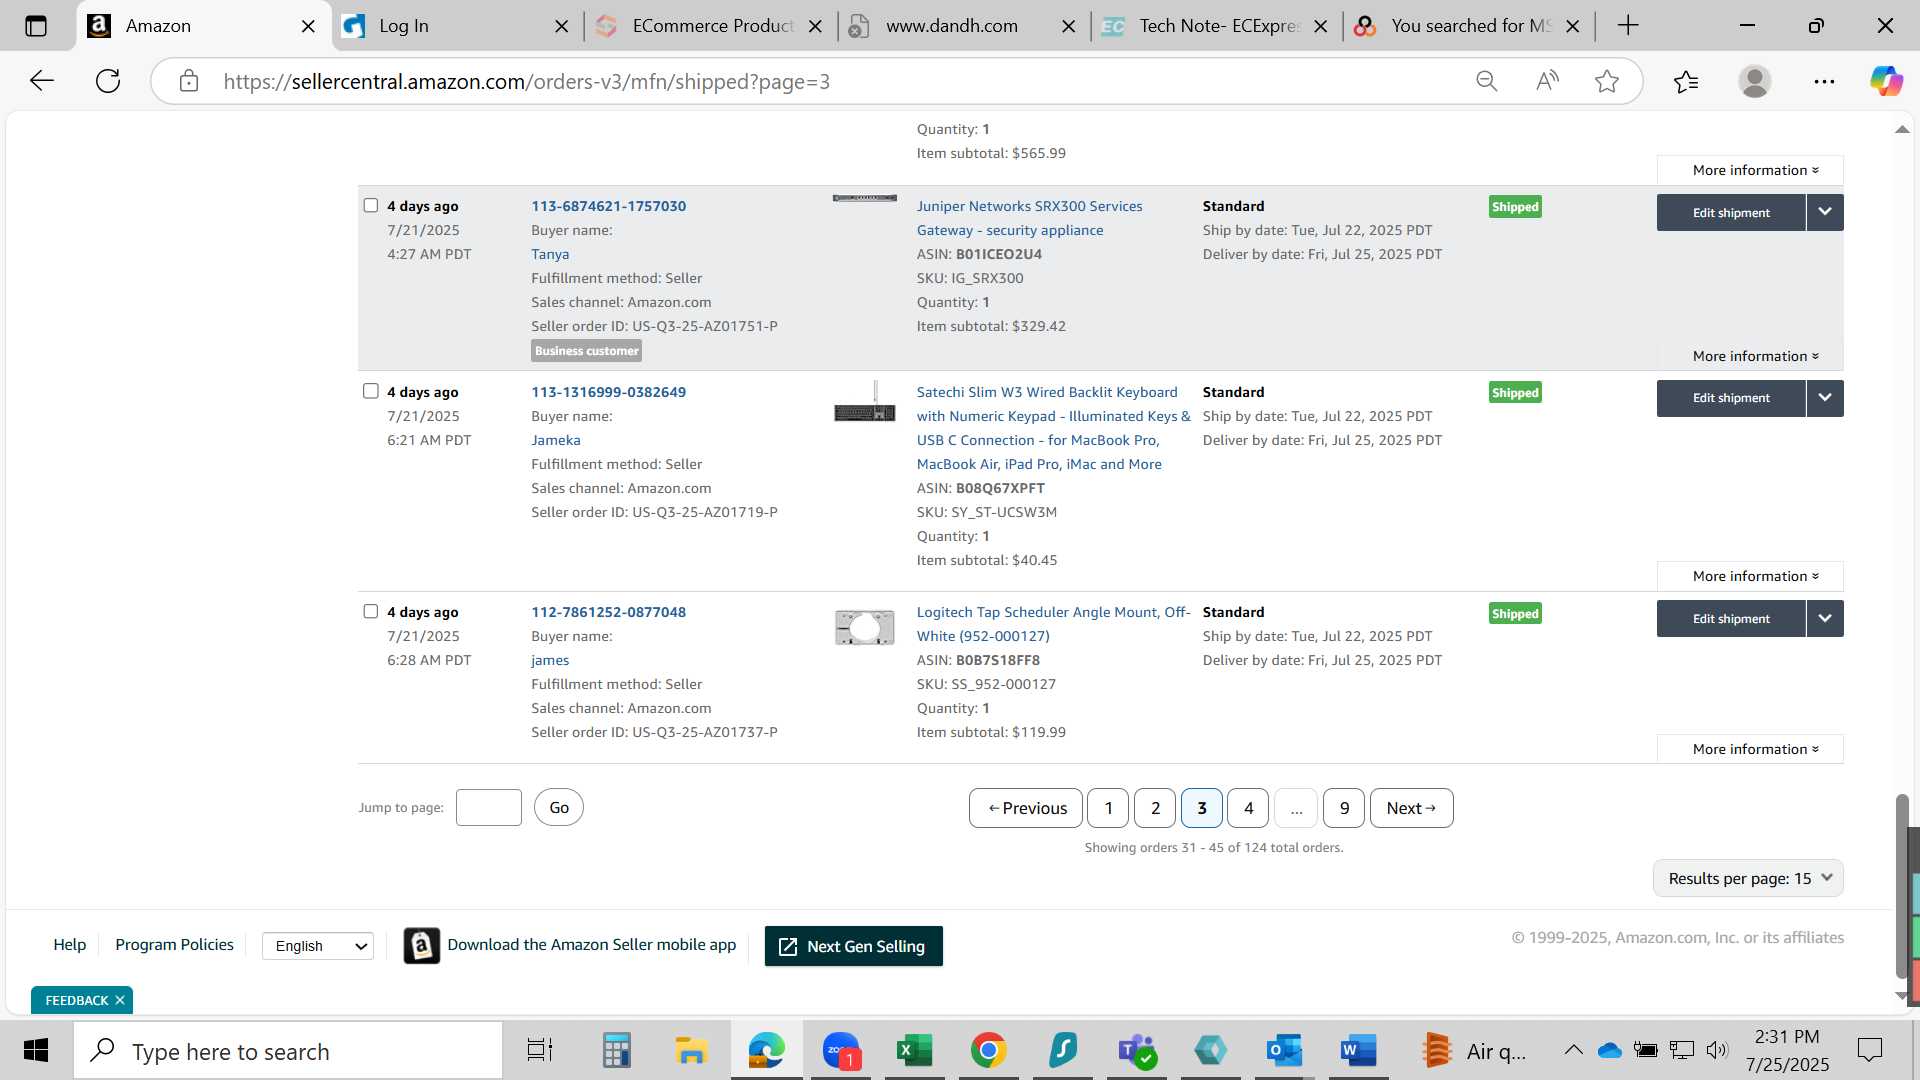Open Excel from the taskbar
Image resolution: width=1920 pixels, height=1080 pixels.
point(914,1051)
